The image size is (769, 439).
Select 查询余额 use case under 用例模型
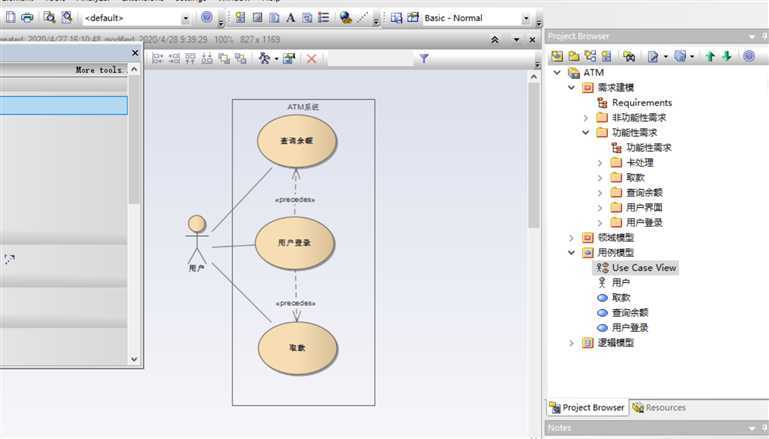630,312
